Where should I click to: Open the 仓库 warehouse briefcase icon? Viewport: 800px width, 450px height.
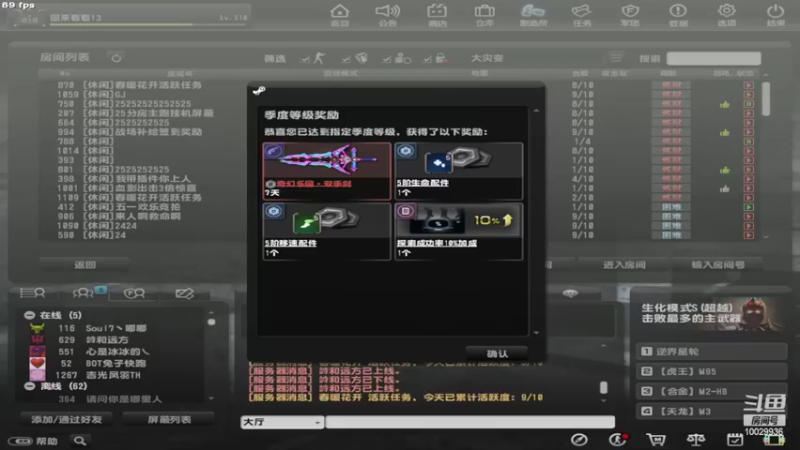coord(484,15)
